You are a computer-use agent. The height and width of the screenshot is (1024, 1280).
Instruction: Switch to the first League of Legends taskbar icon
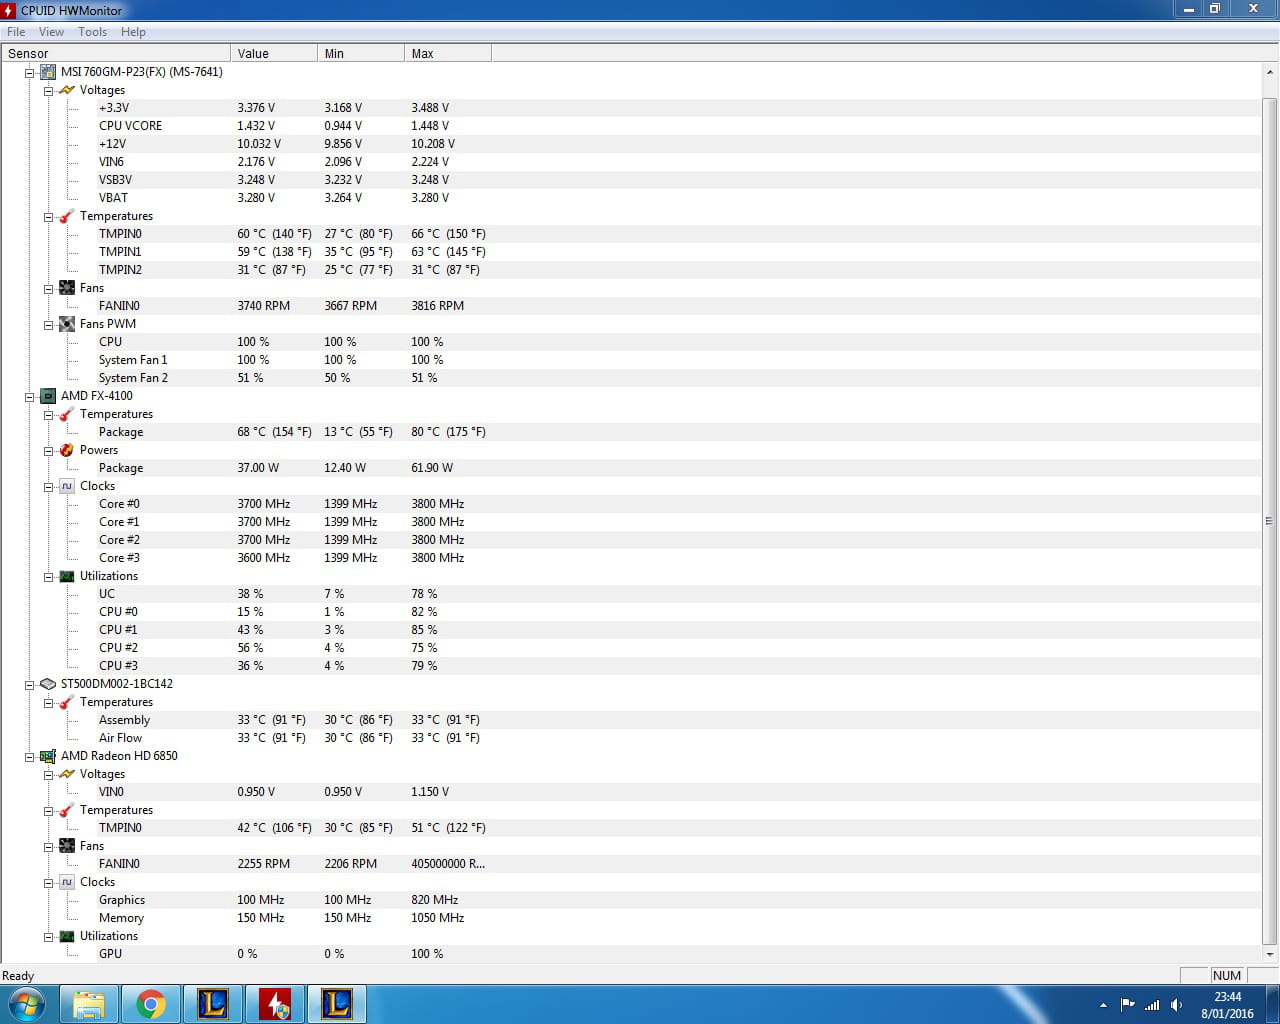coord(213,1004)
